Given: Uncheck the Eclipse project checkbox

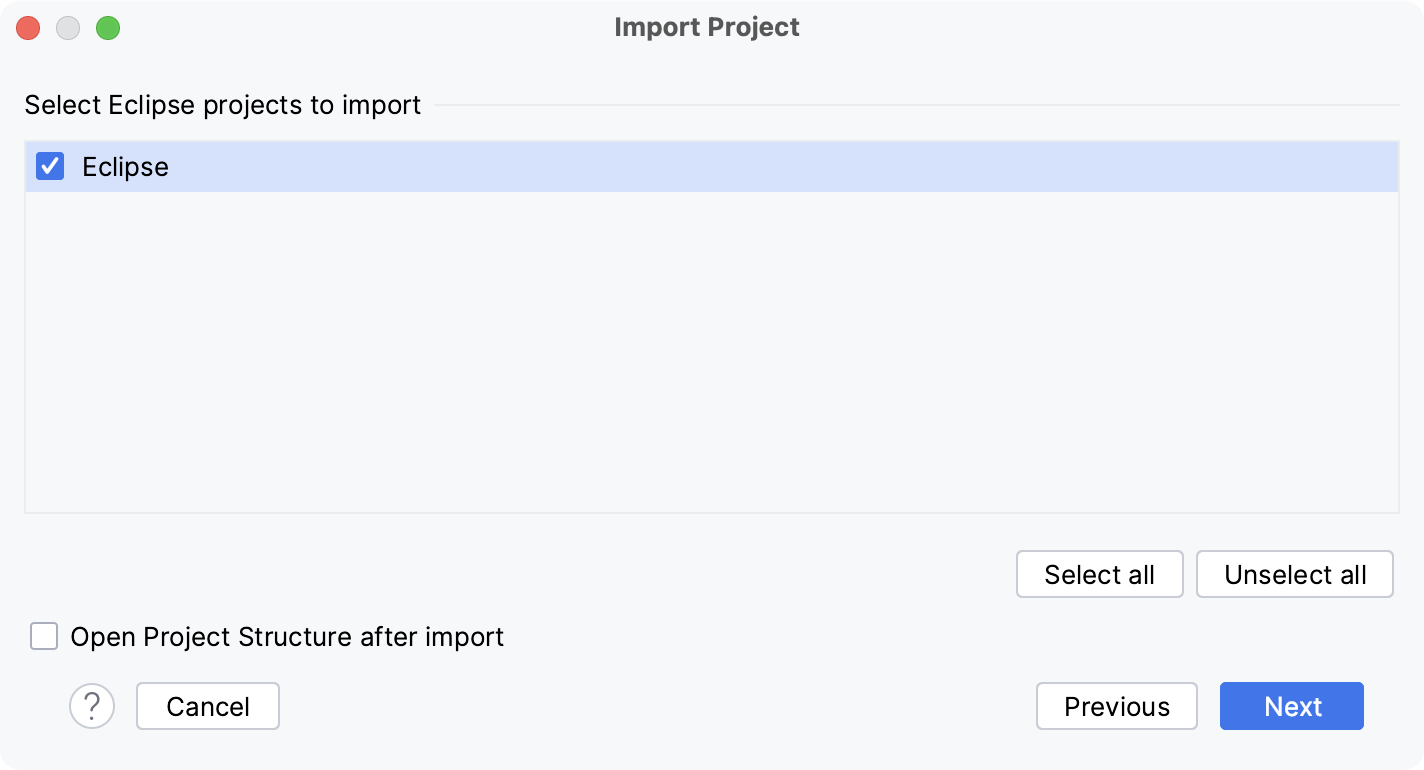Looking at the screenshot, I should pyautogui.click(x=49, y=166).
